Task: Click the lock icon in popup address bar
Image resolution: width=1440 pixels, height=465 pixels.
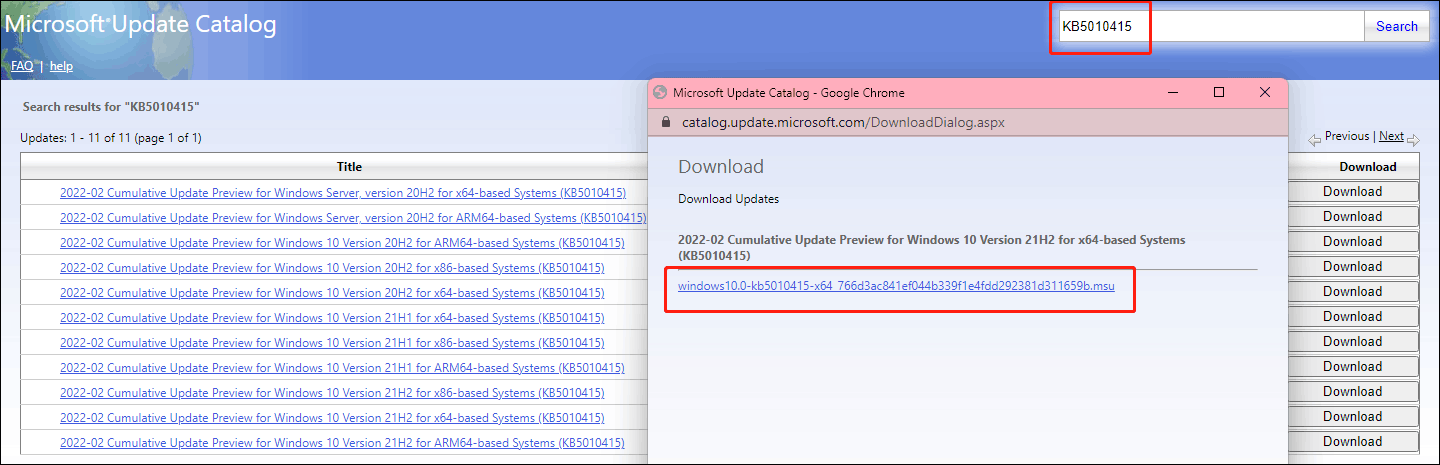Action: 667,123
